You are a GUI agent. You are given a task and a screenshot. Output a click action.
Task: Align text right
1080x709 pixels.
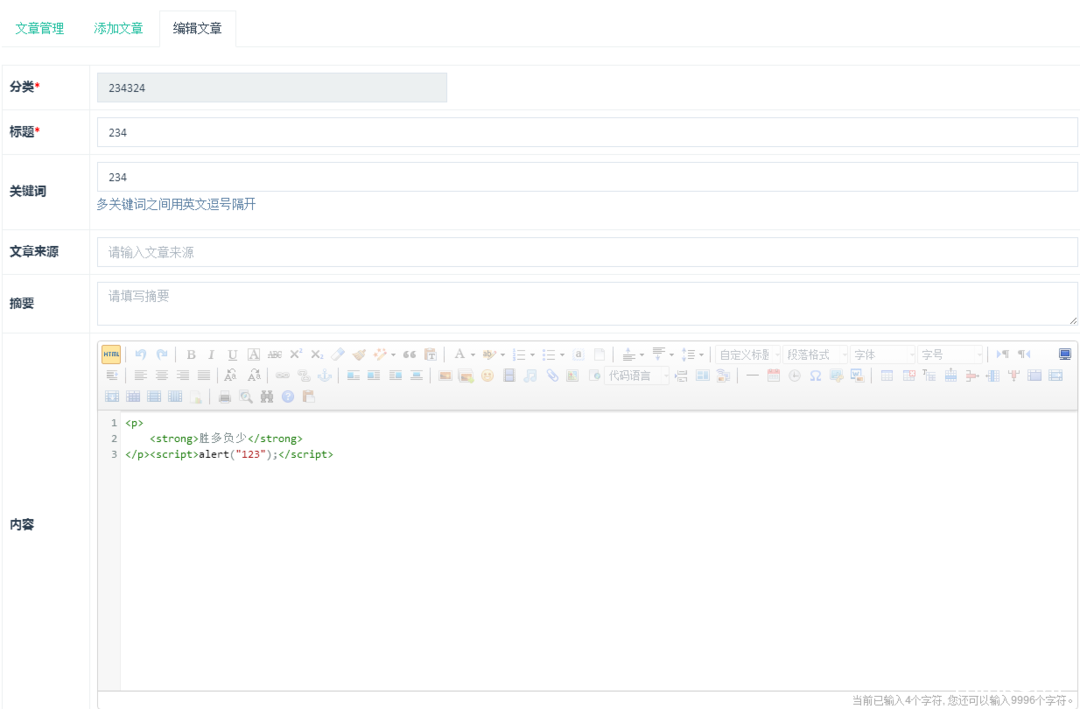183,376
